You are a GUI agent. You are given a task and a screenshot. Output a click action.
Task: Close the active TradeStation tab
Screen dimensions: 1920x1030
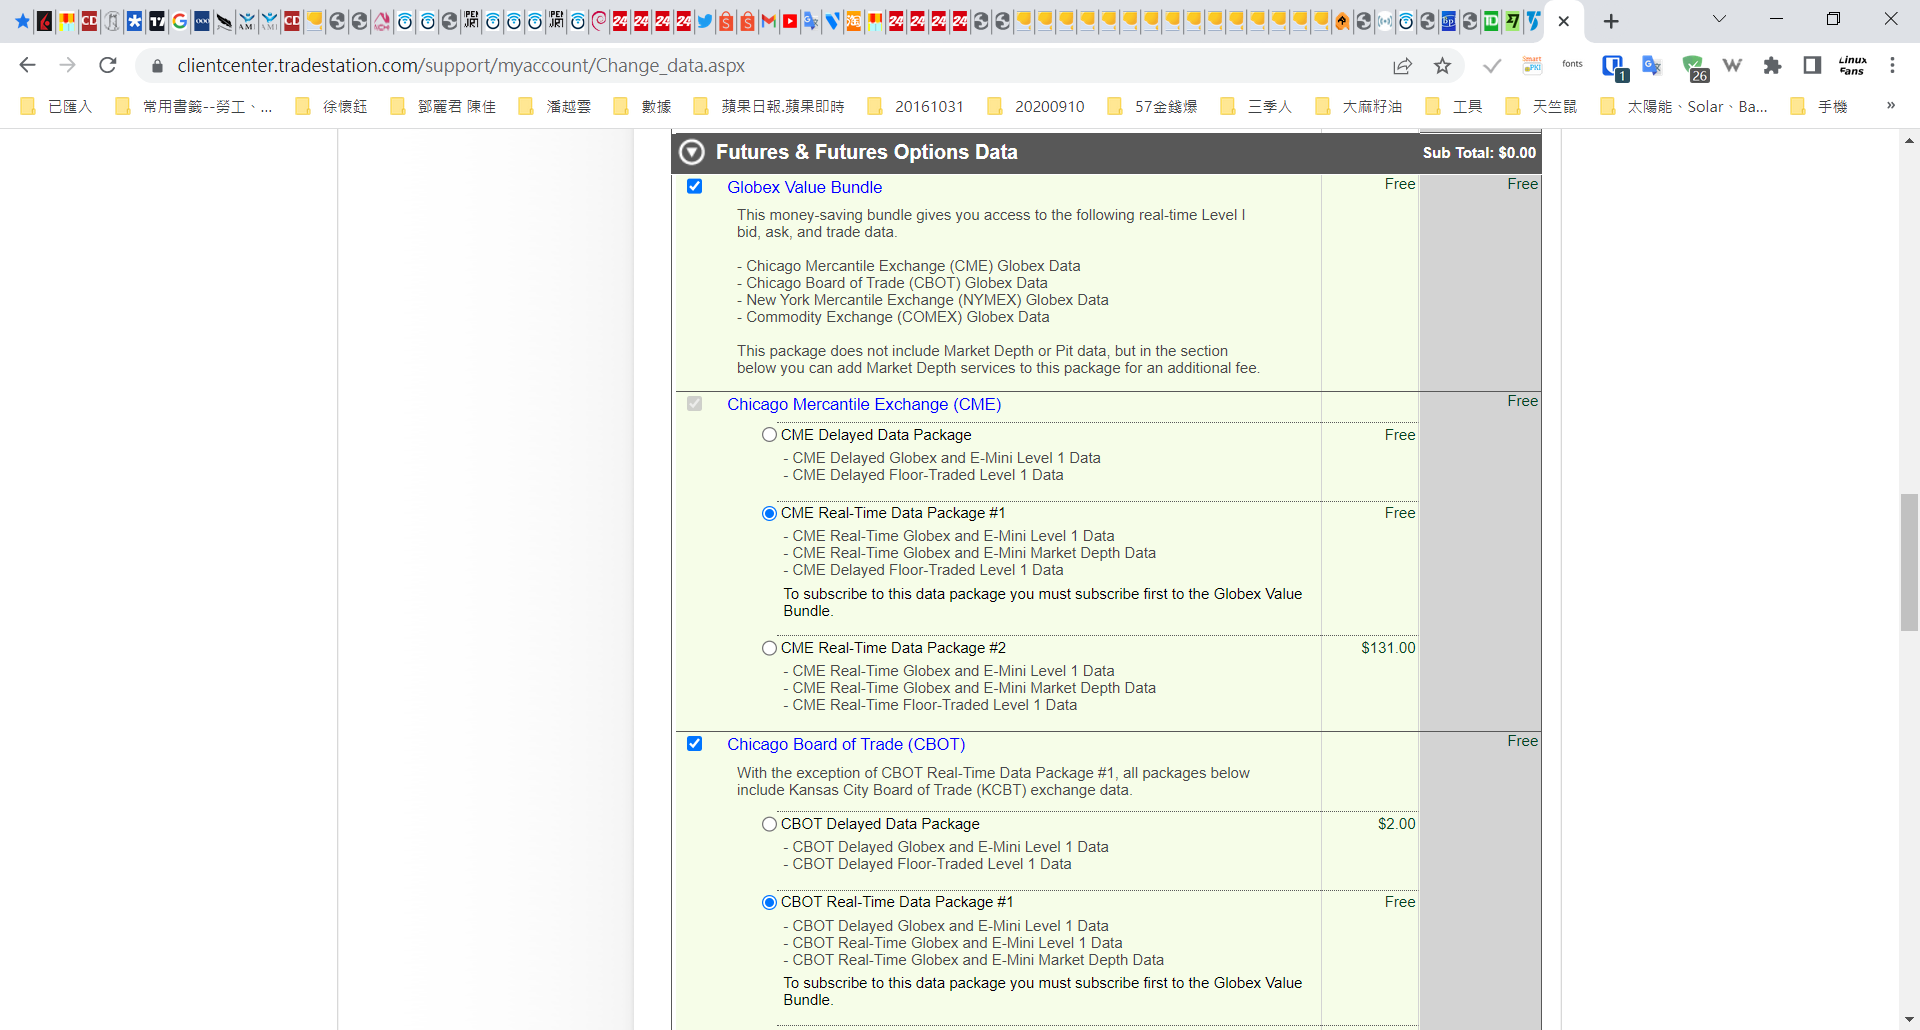point(1564,21)
